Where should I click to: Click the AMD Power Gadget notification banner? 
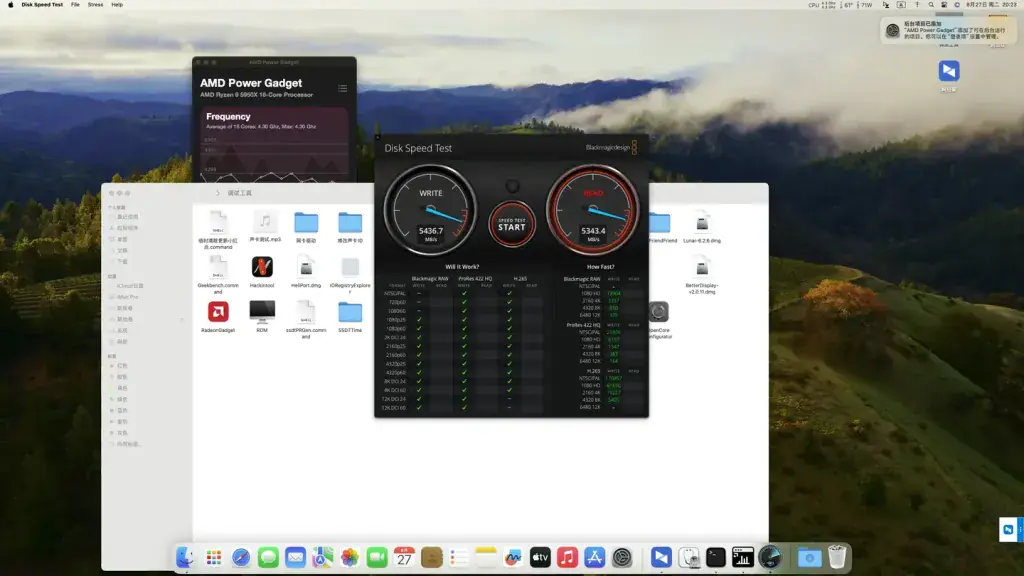tap(948, 30)
